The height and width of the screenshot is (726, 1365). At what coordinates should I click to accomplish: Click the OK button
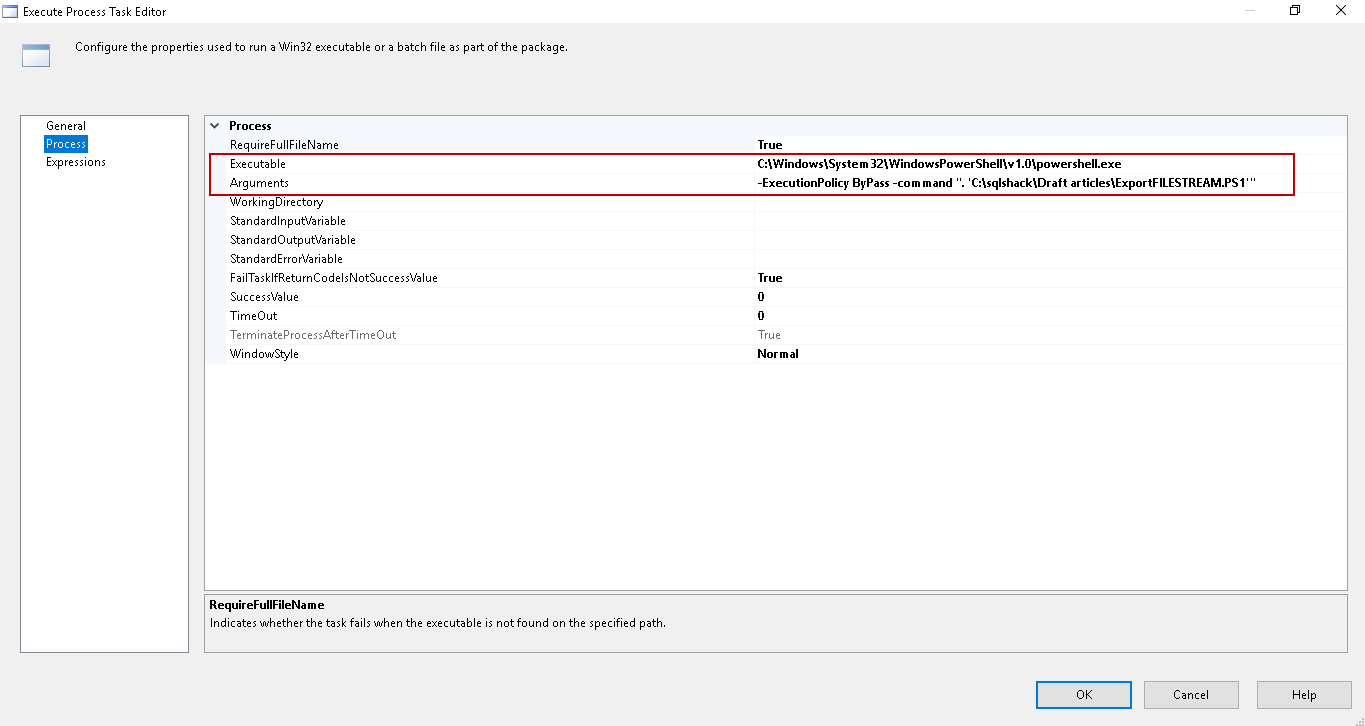click(x=1083, y=695)
